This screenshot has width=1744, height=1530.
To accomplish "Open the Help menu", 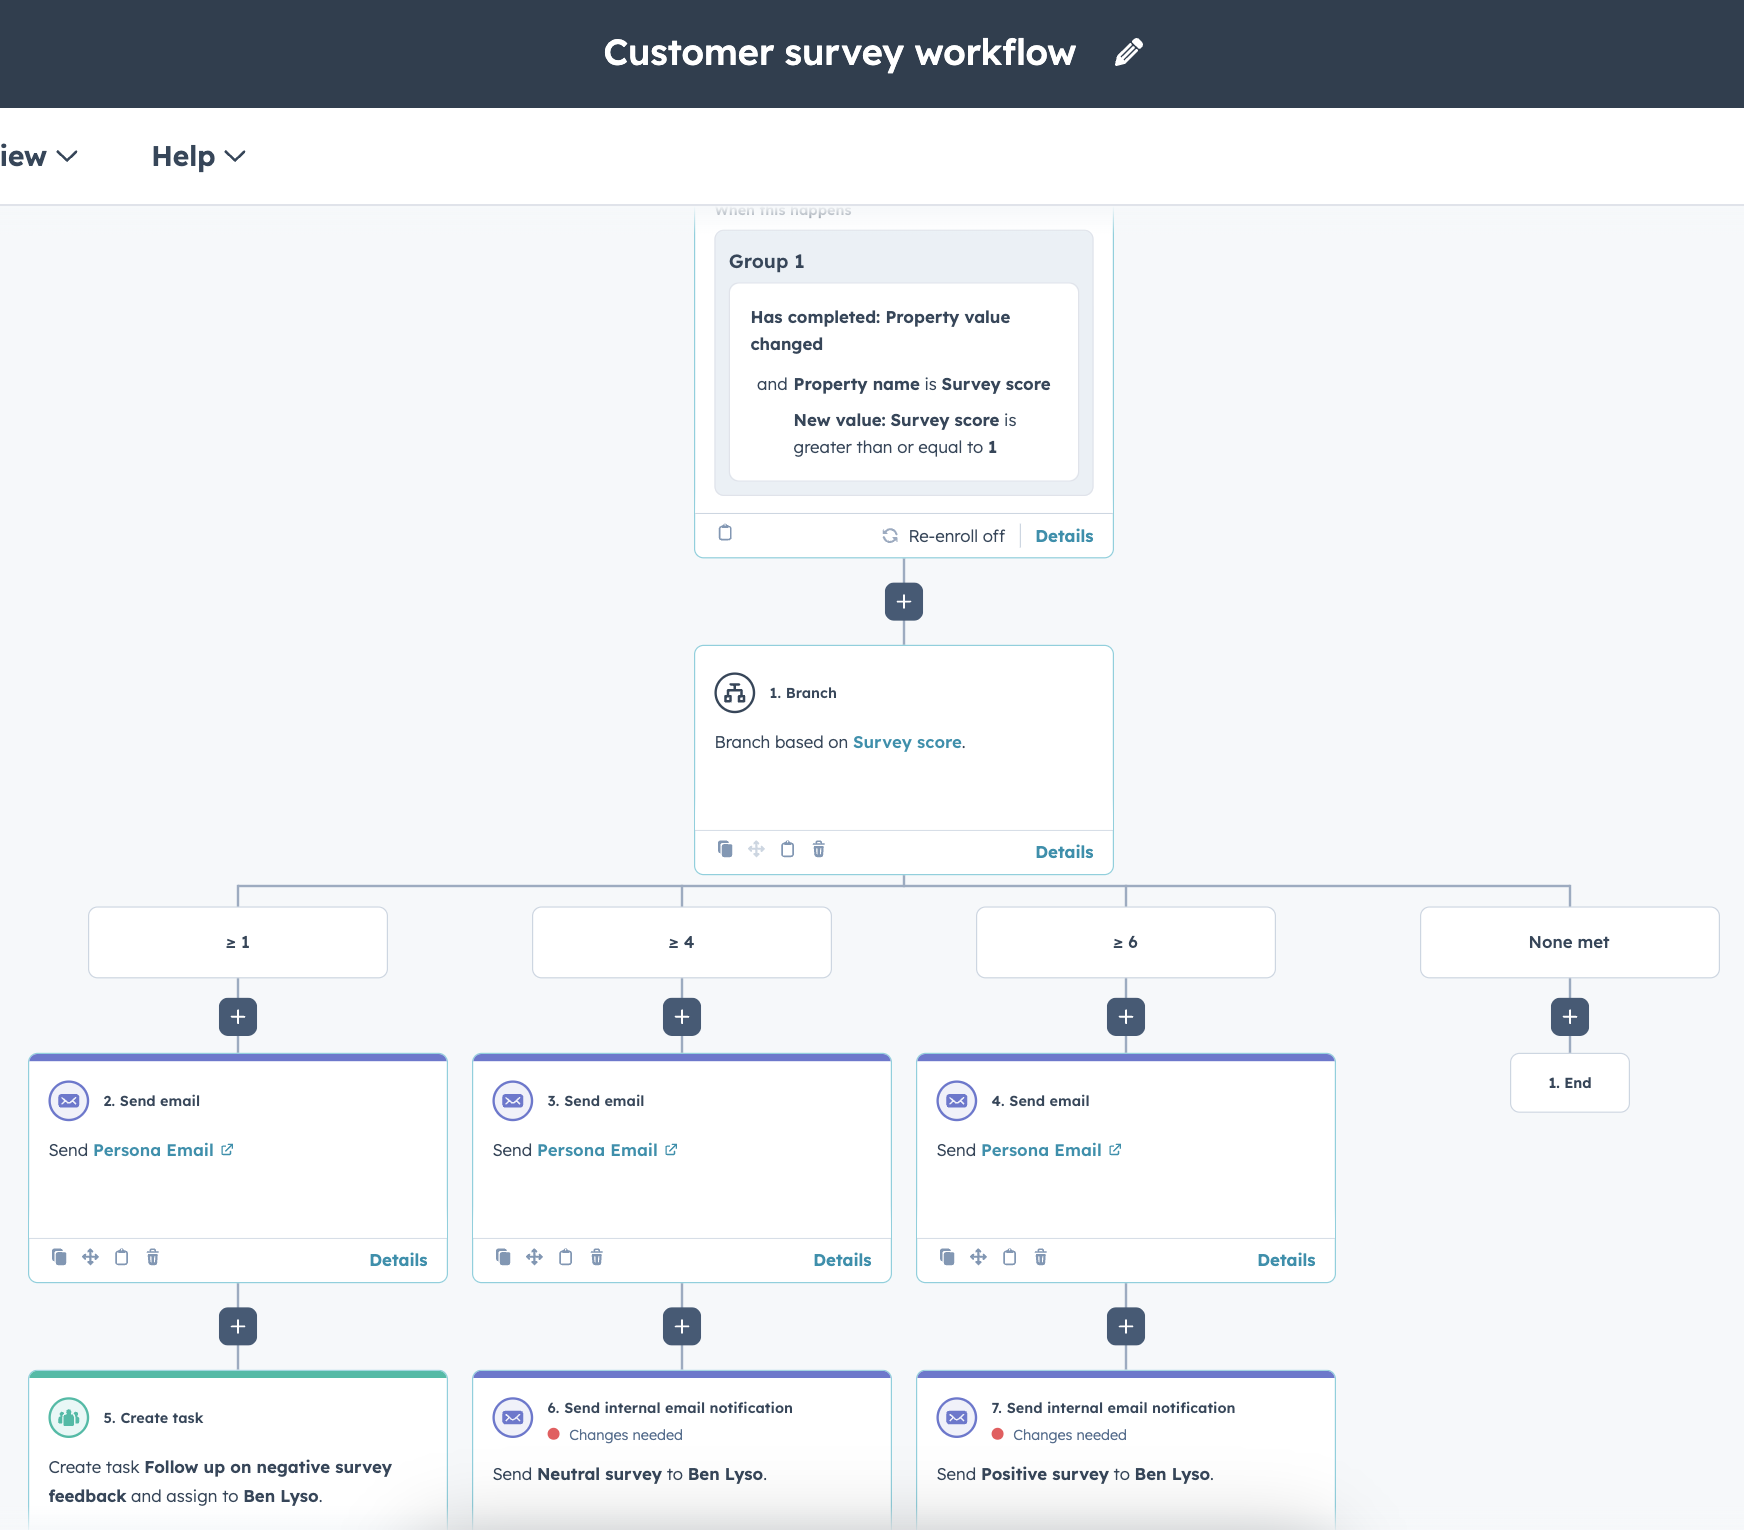I will 197,156.
